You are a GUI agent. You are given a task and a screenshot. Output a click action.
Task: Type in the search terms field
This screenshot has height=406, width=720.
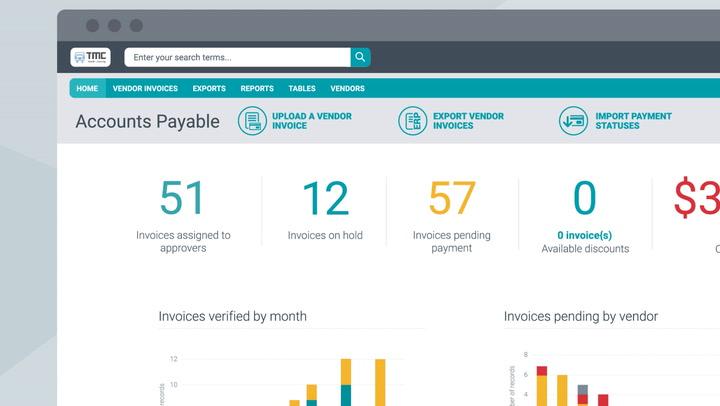point(238,58)
